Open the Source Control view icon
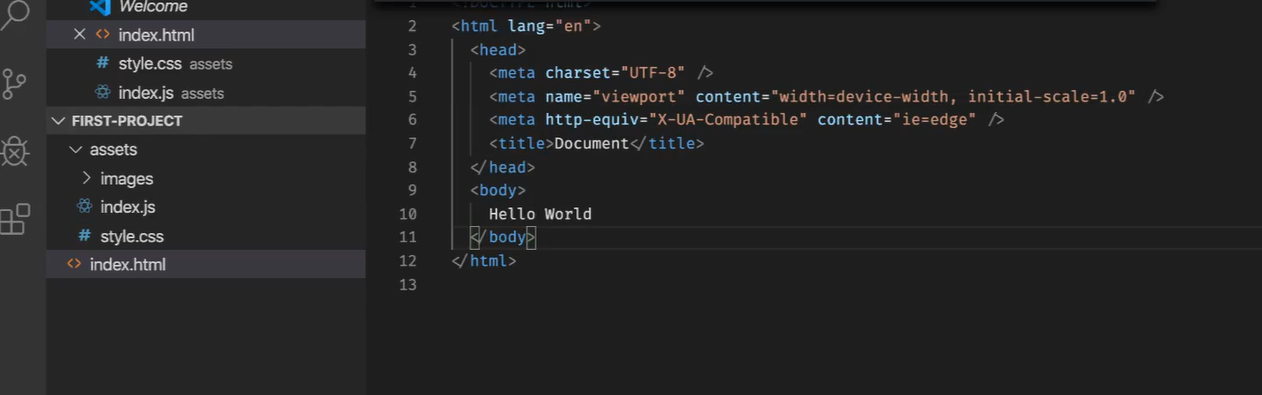This screenshot has width=1262, height=395. (14, 84)
